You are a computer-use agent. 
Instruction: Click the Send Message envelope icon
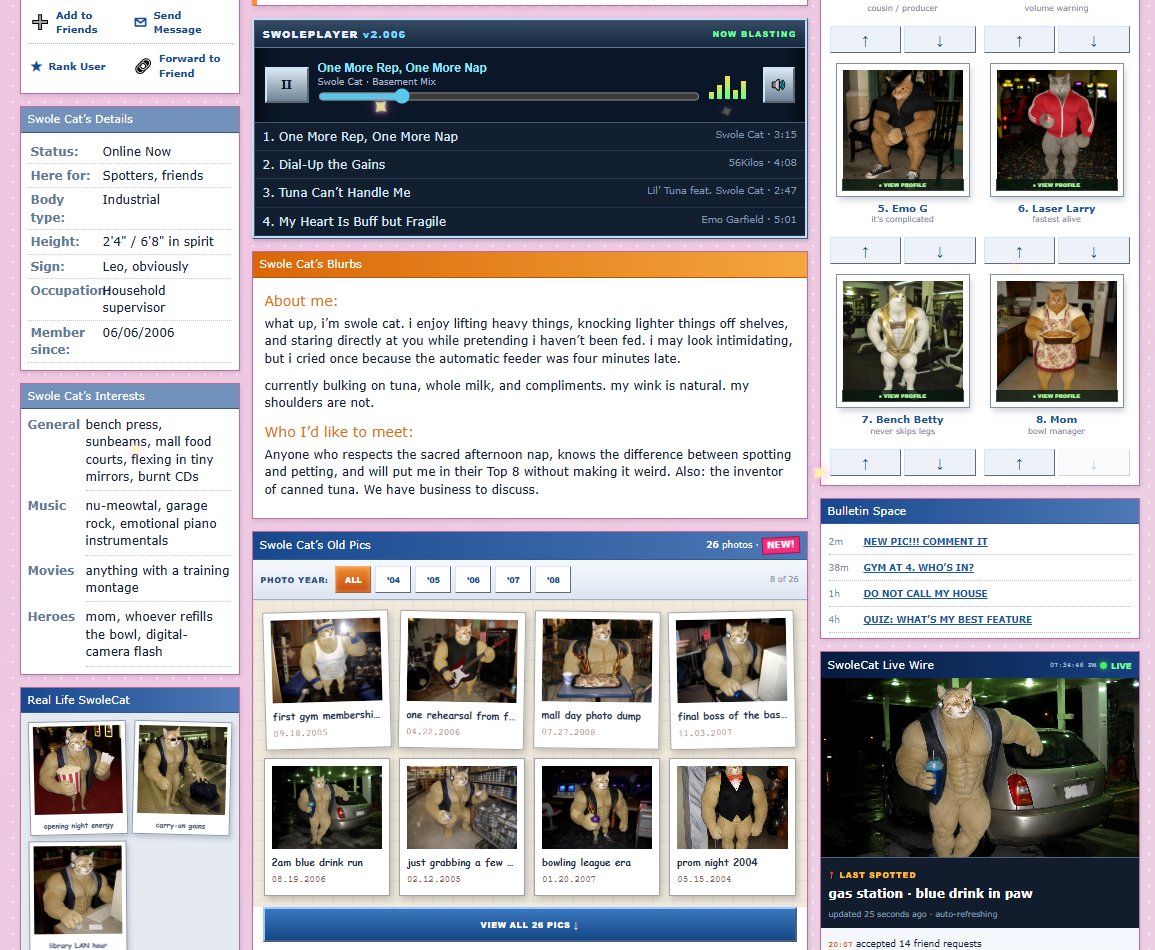click(140, 22)
